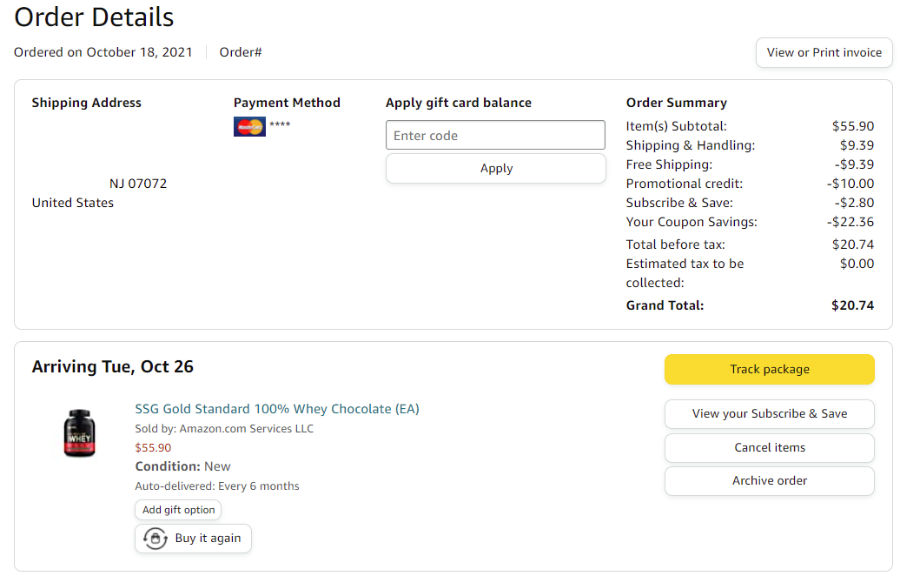Viewport: 900px width, 576px height.
Task: Click Auto-delivered Every 6 months text
Action: tap(217, 487)
